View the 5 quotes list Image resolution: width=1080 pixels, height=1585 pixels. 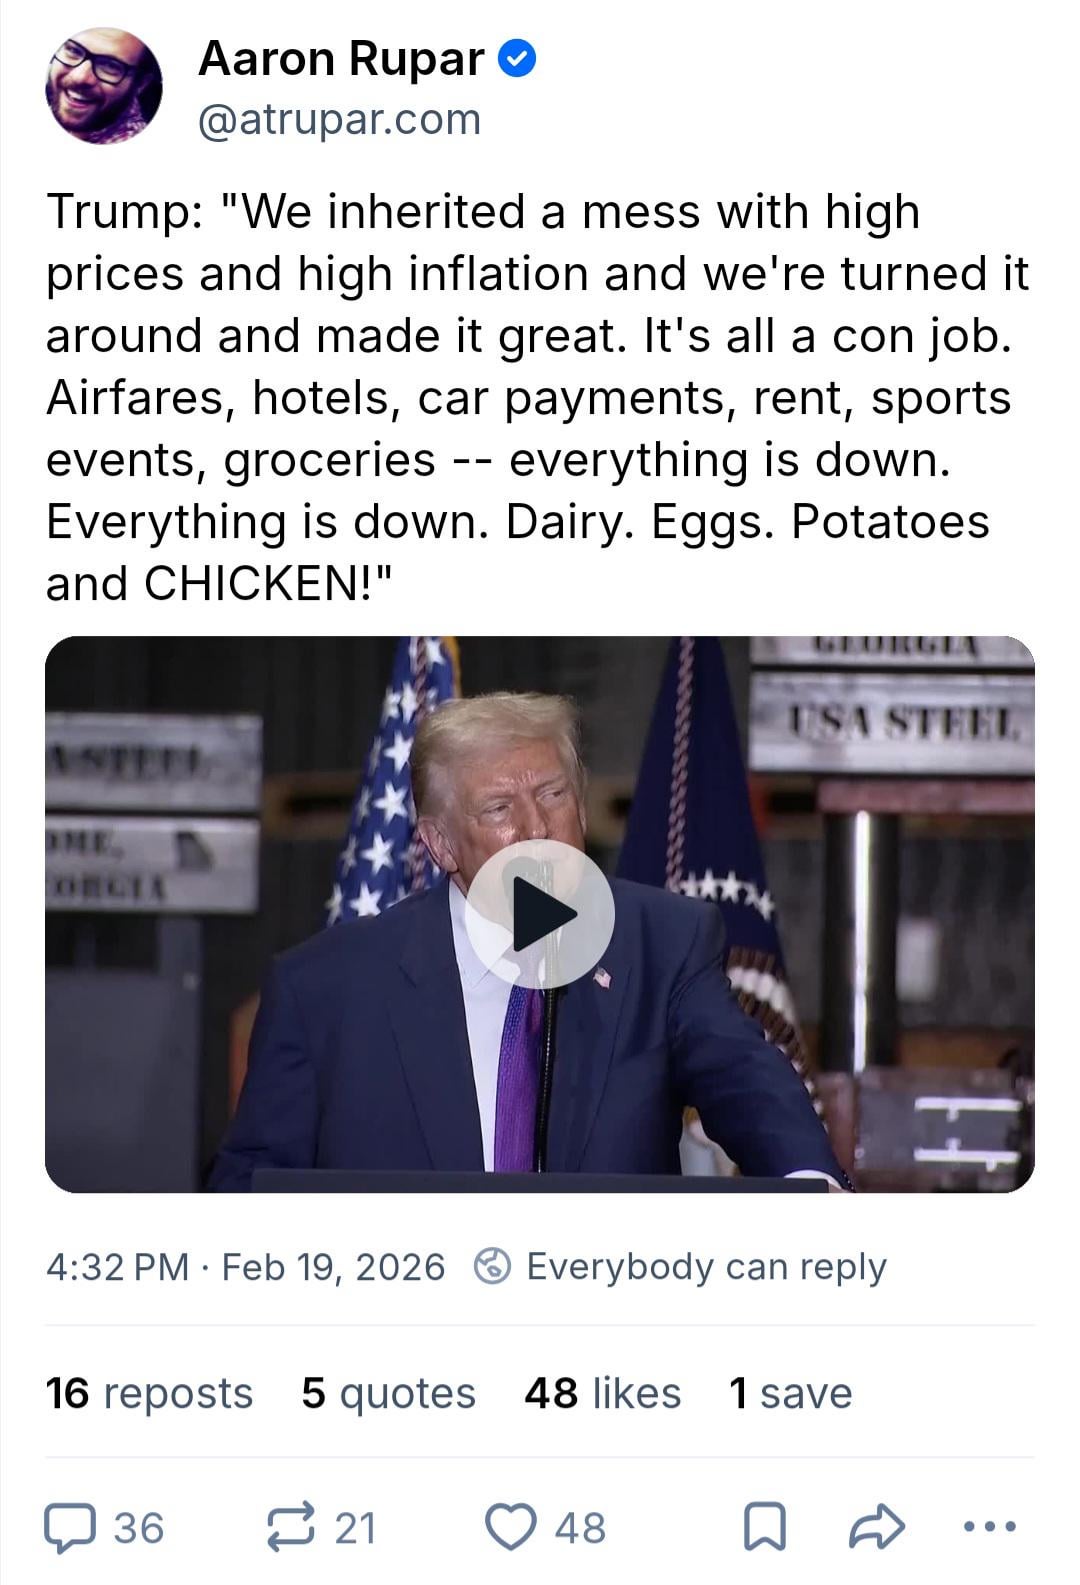[388, 1393]
